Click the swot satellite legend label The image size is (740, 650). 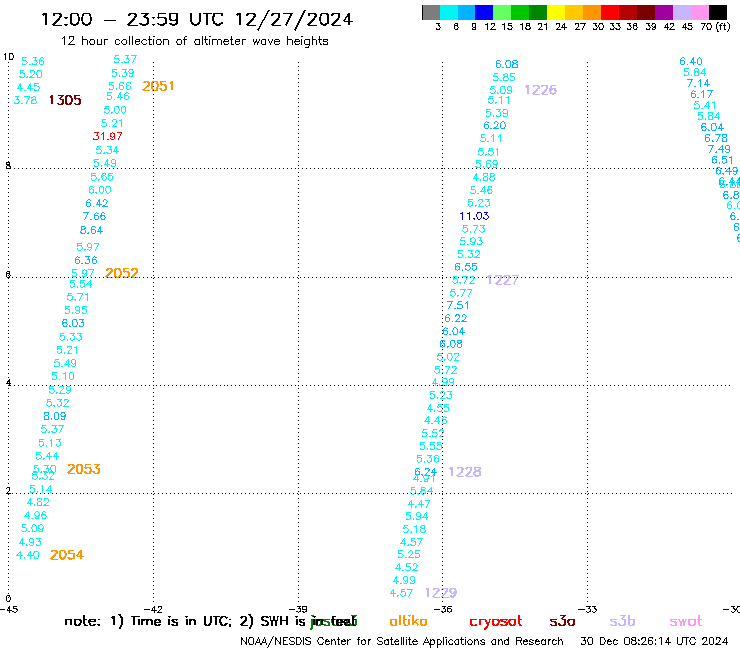point(686,622)
